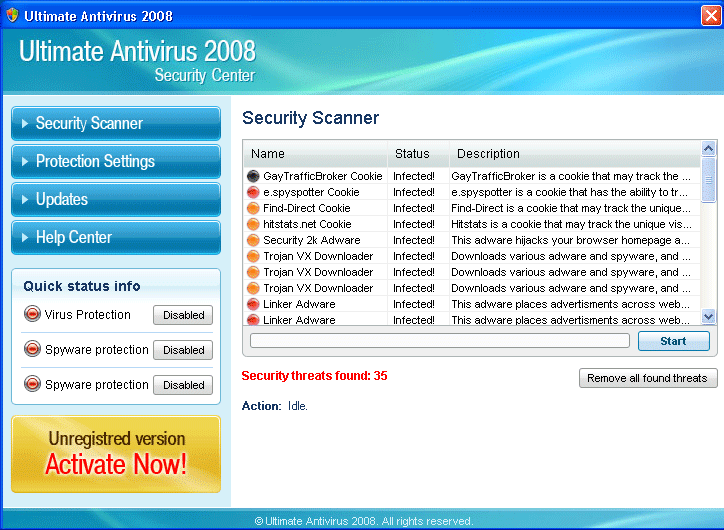This screenshot has height=530, width=724.
Task: Click the 'Action: Idle.' status text
Action: (x=274, y=406)
